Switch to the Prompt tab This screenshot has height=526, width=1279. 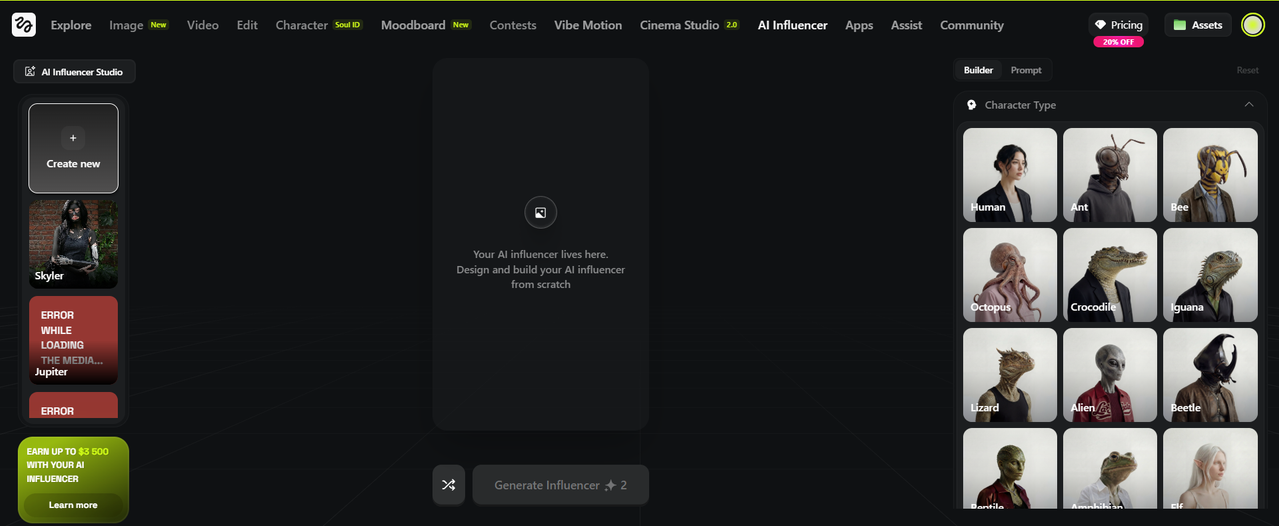pyautogui.click(x=1026, y=70)
